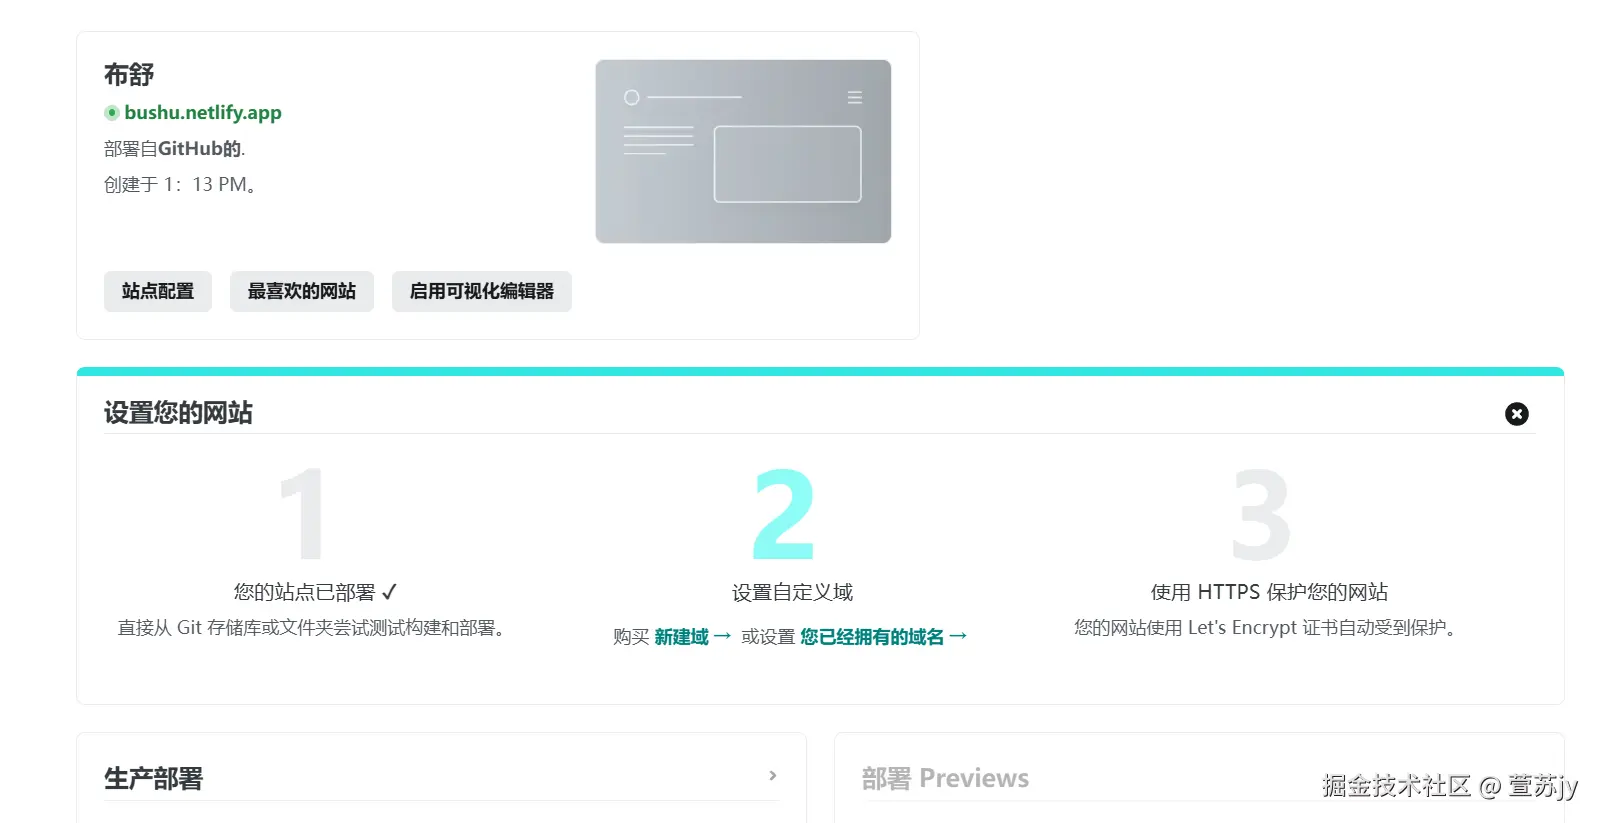Click the 最喜欢的网站 button
The width and height of the screenshot is (1601, 823).
[x=302, y=291]
